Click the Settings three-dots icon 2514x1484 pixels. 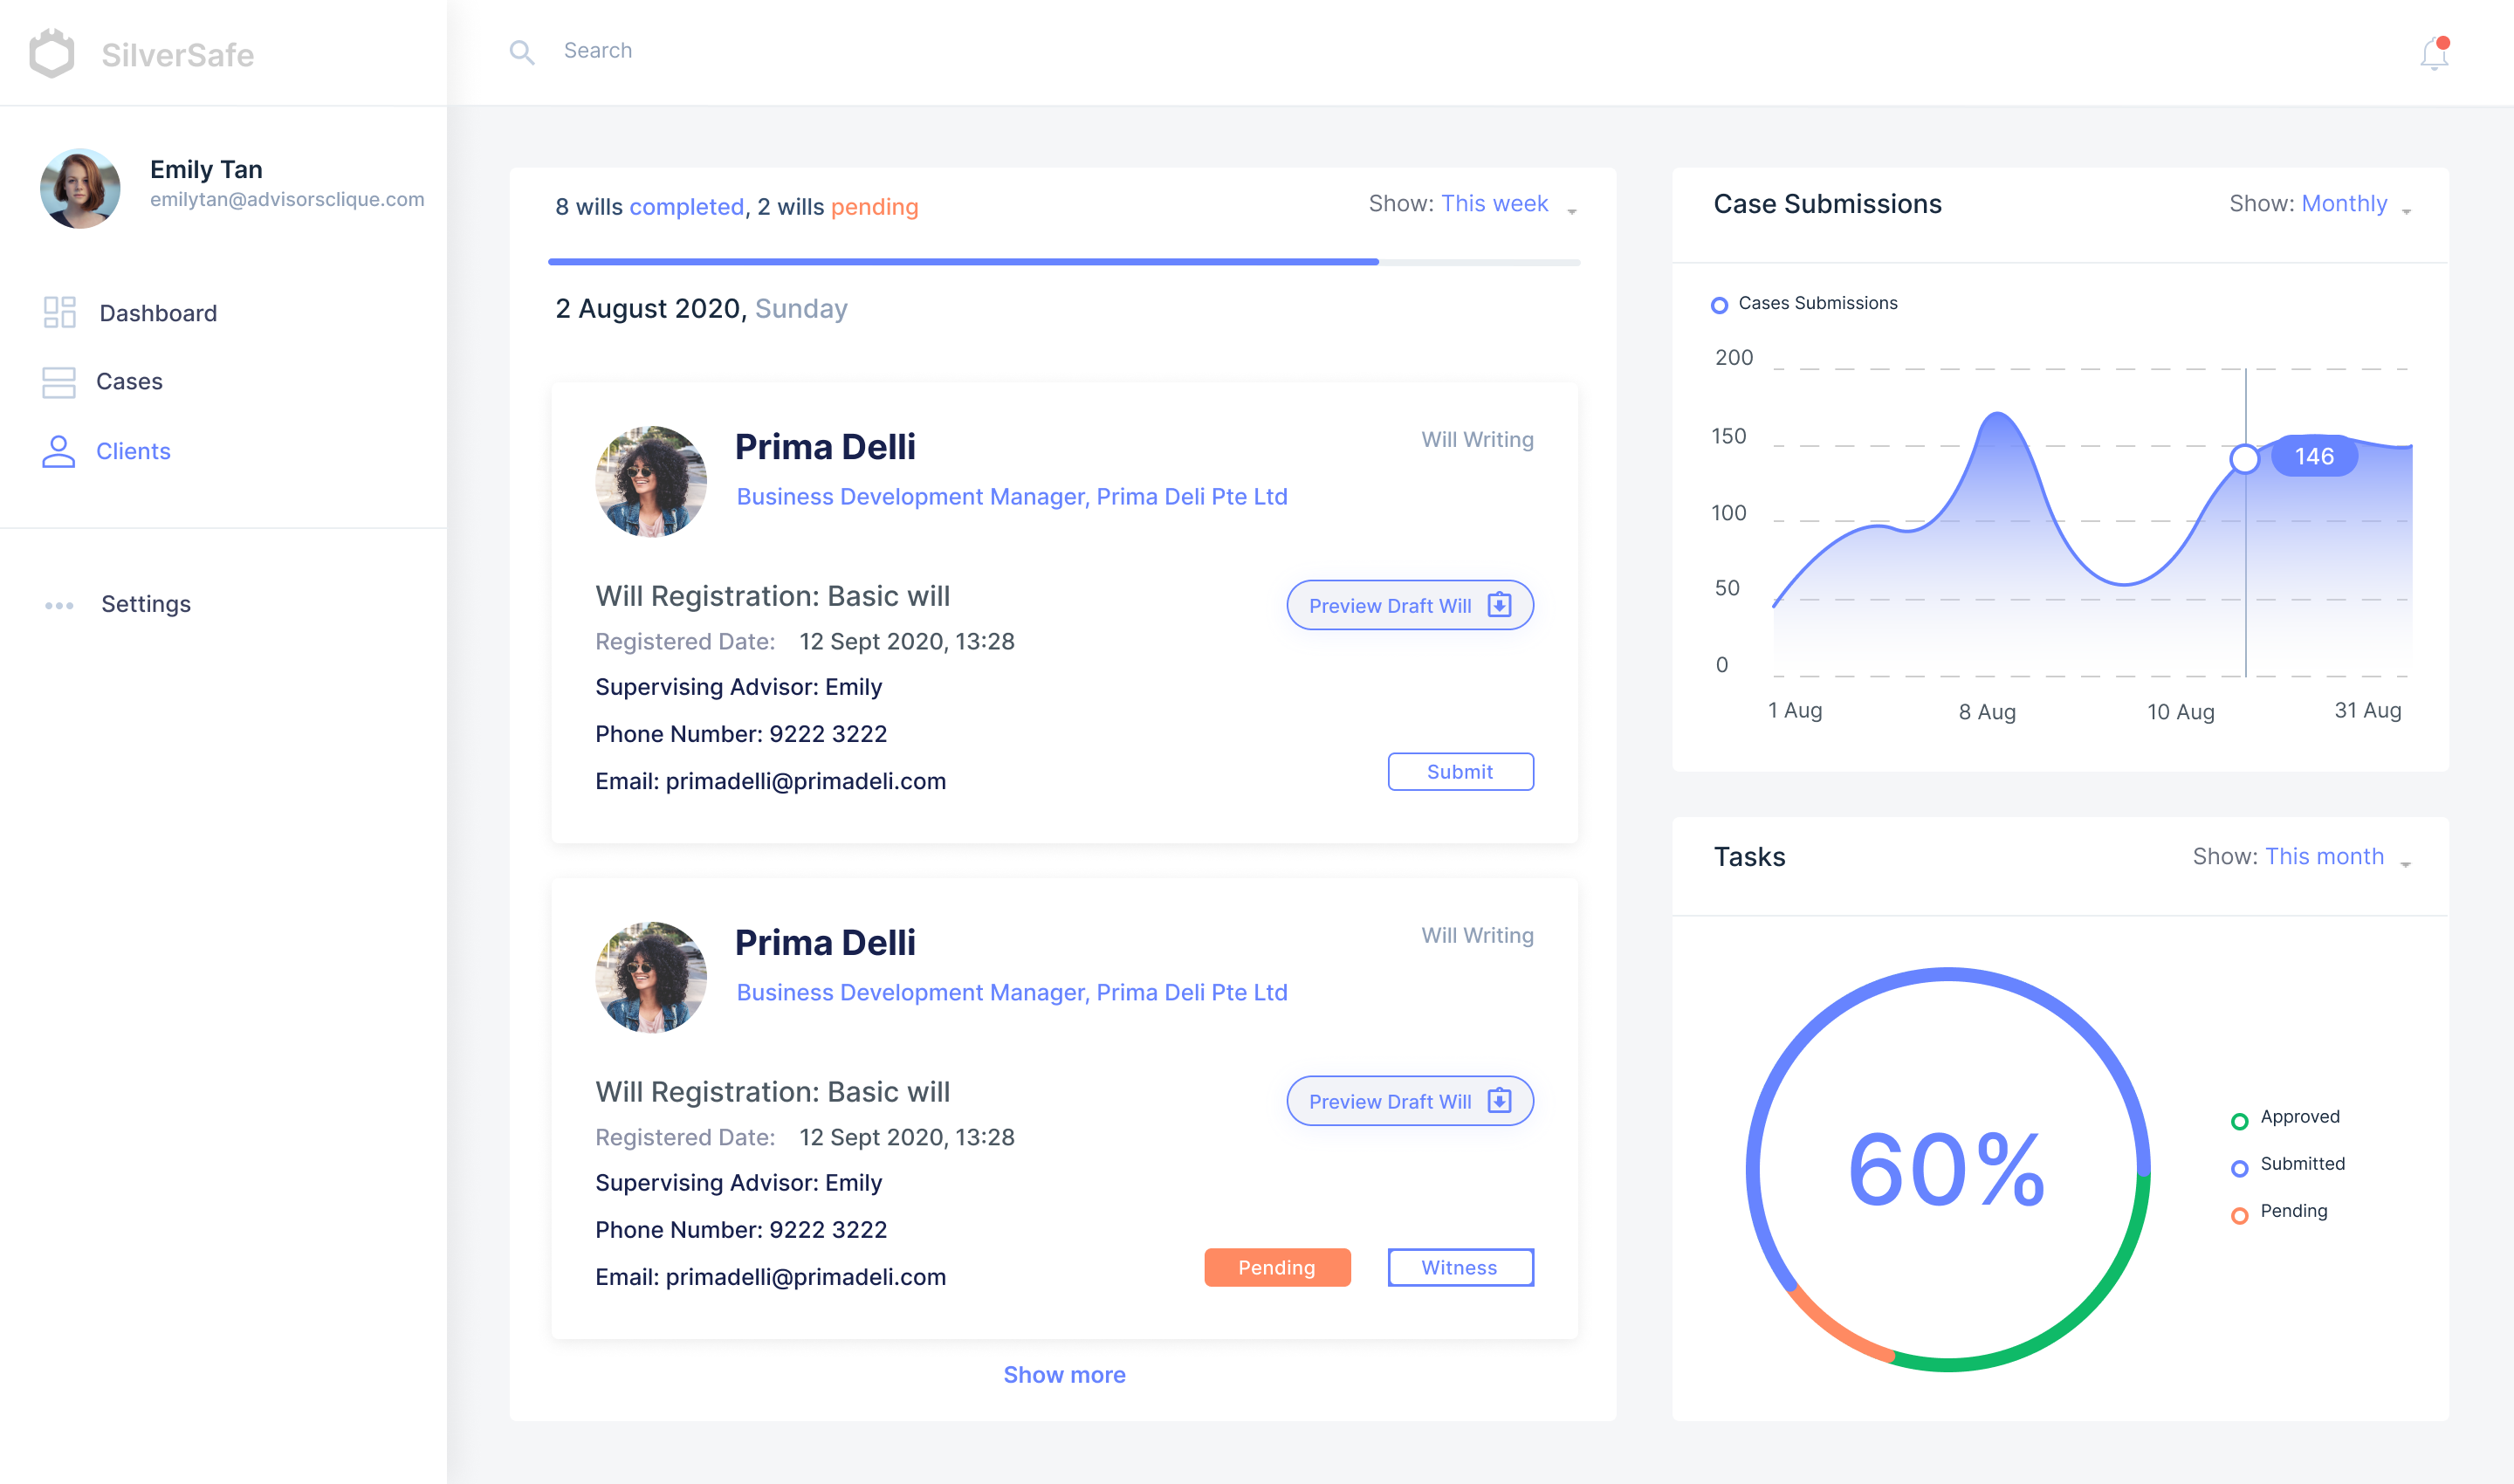[x=59, y=605]
